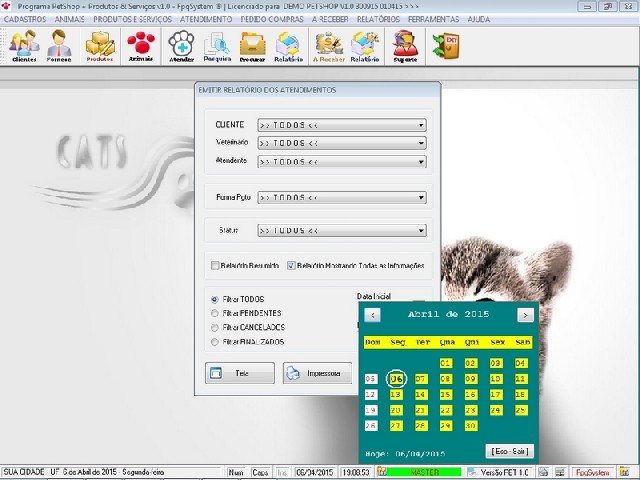
Task: Open the Produtos boxes icon
Action: tap(100, 46)
